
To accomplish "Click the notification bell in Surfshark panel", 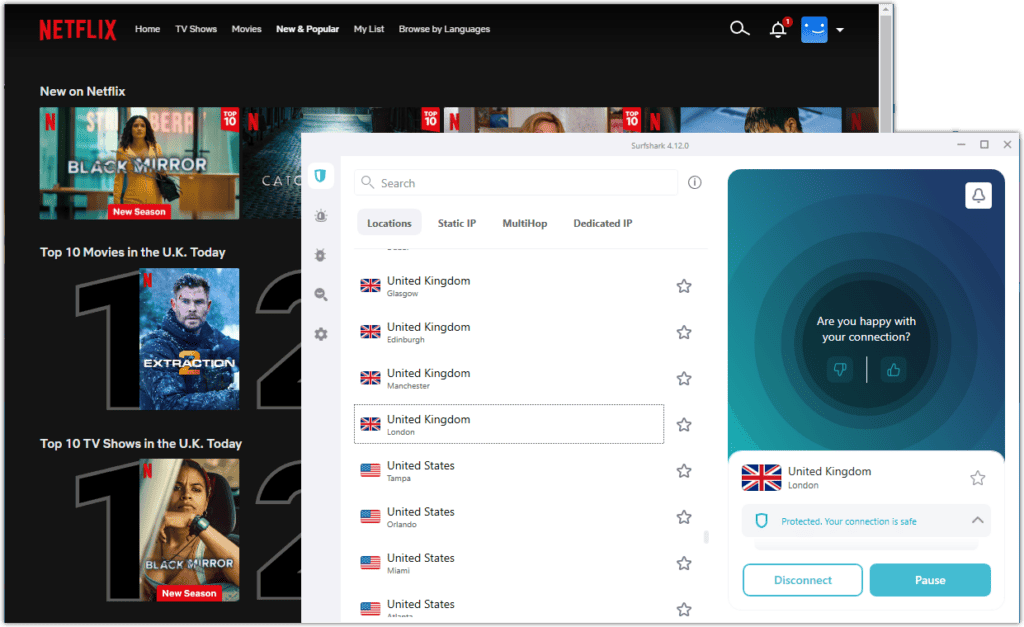I will [979, 196].
